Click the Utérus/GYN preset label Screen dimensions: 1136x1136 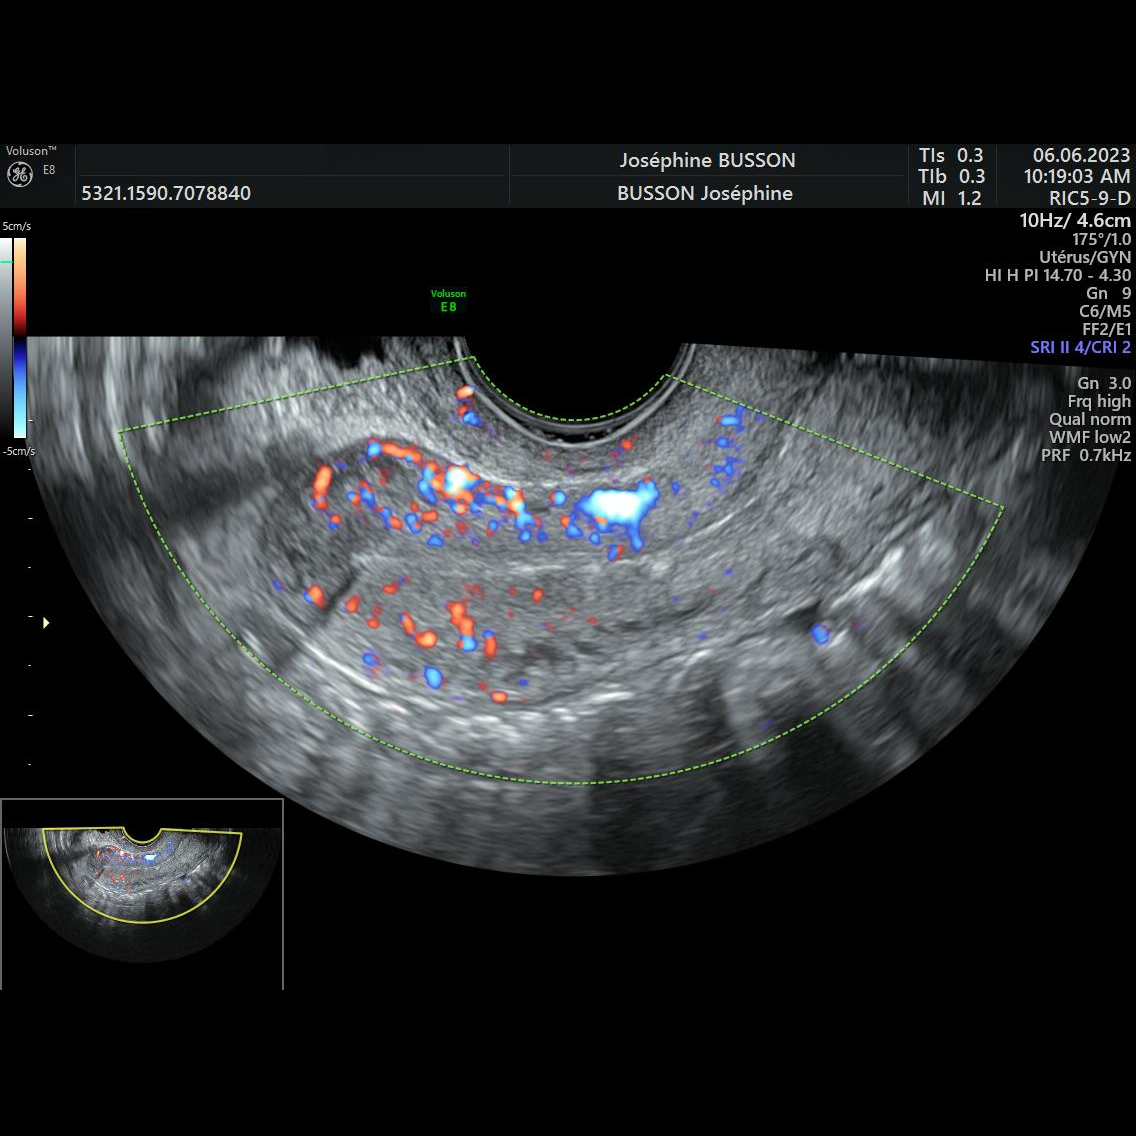(x=1085, y=257)
